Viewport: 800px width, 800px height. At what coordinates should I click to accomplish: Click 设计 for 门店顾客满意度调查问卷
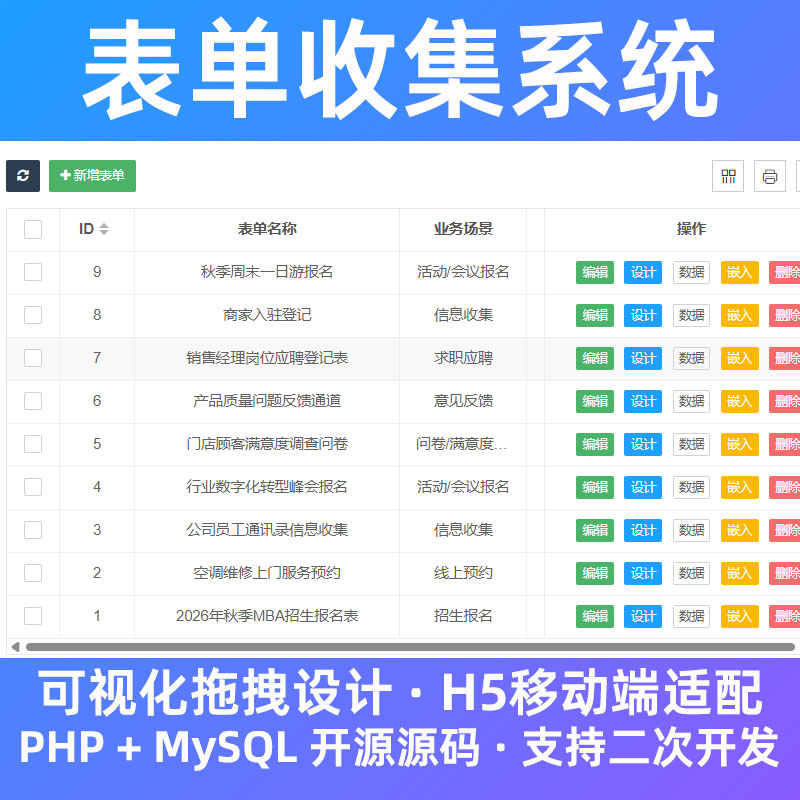(643, 444)
